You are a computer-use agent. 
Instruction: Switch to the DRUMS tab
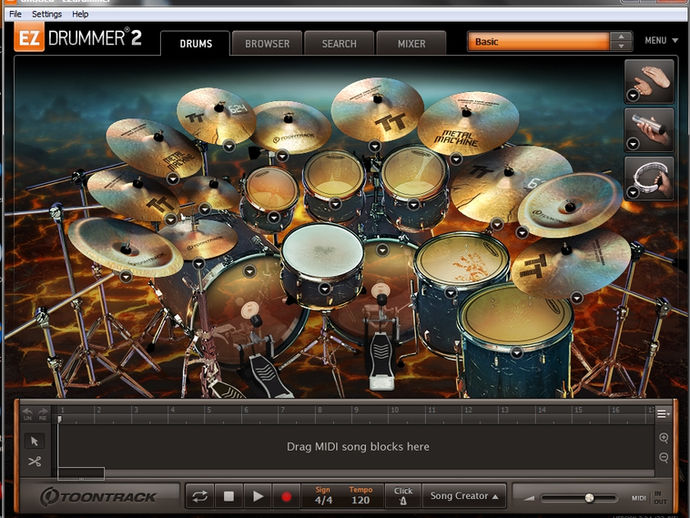pyautogui.click(x=195, y=44)
